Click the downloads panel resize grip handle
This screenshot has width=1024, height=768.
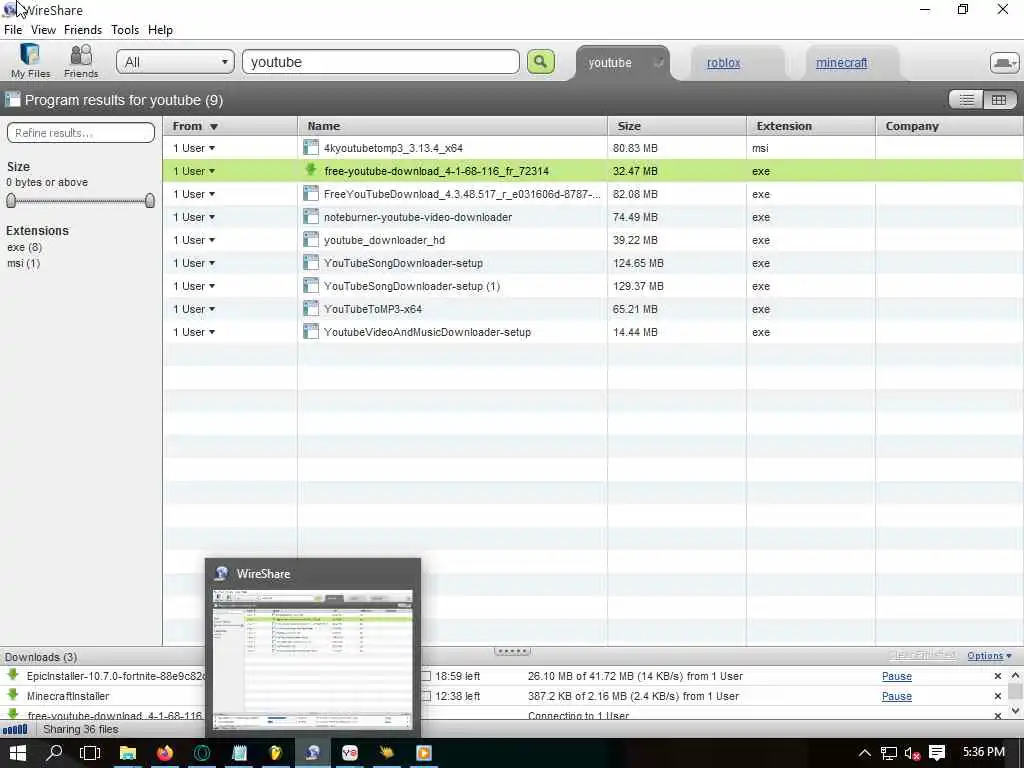click(x=512, y=651)
